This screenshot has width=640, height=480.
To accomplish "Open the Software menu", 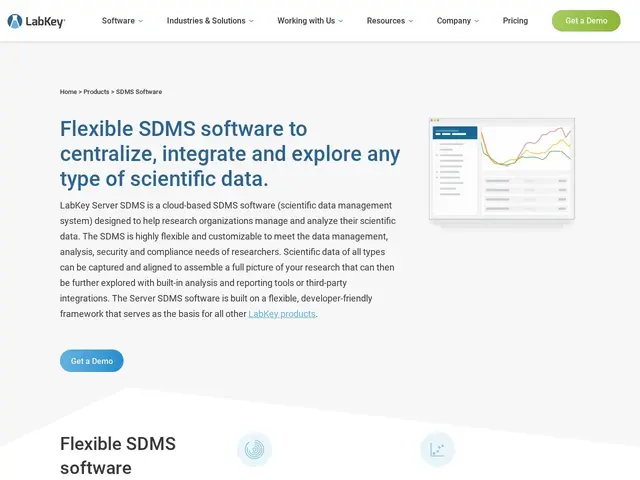I will (x=118, y=21).
